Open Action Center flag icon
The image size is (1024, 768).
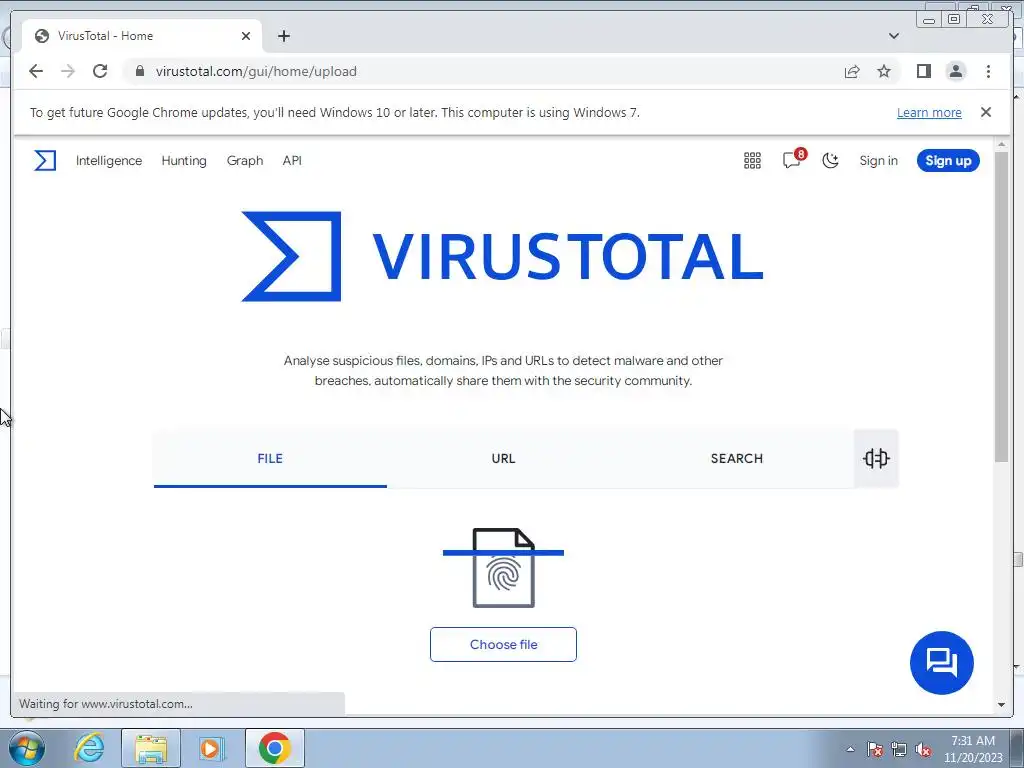tap(875, 749)
